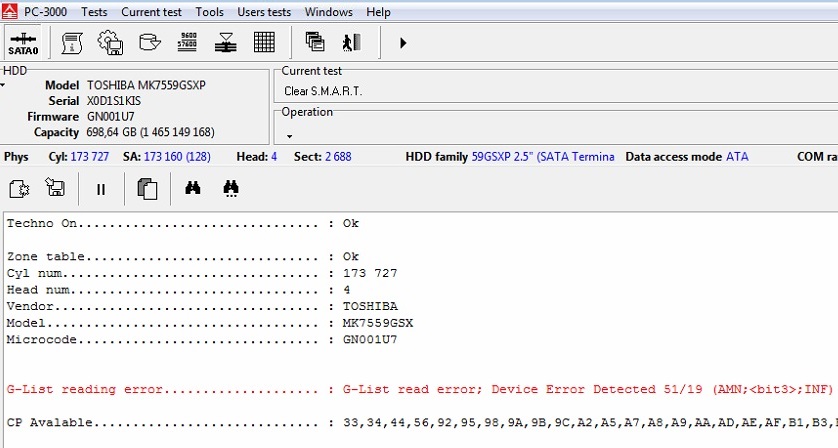Pause the test via log toolbar
This screenshot has width=838, height=448.
(101, 188)
